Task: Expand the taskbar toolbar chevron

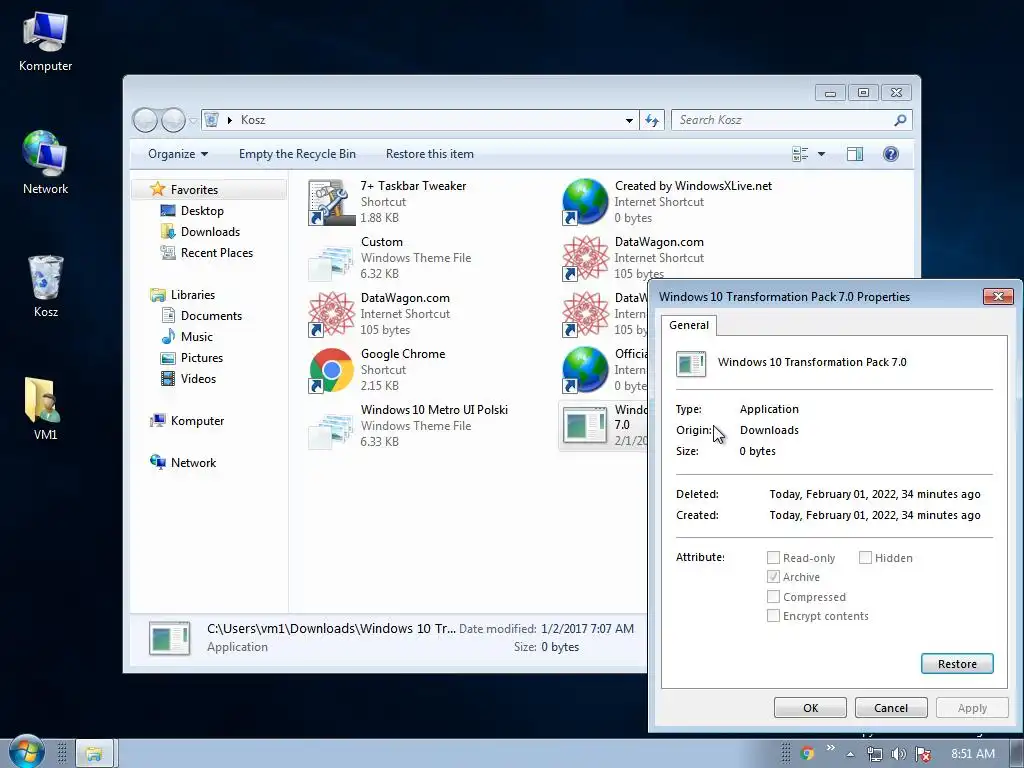Action: click(x=830, y=748)
